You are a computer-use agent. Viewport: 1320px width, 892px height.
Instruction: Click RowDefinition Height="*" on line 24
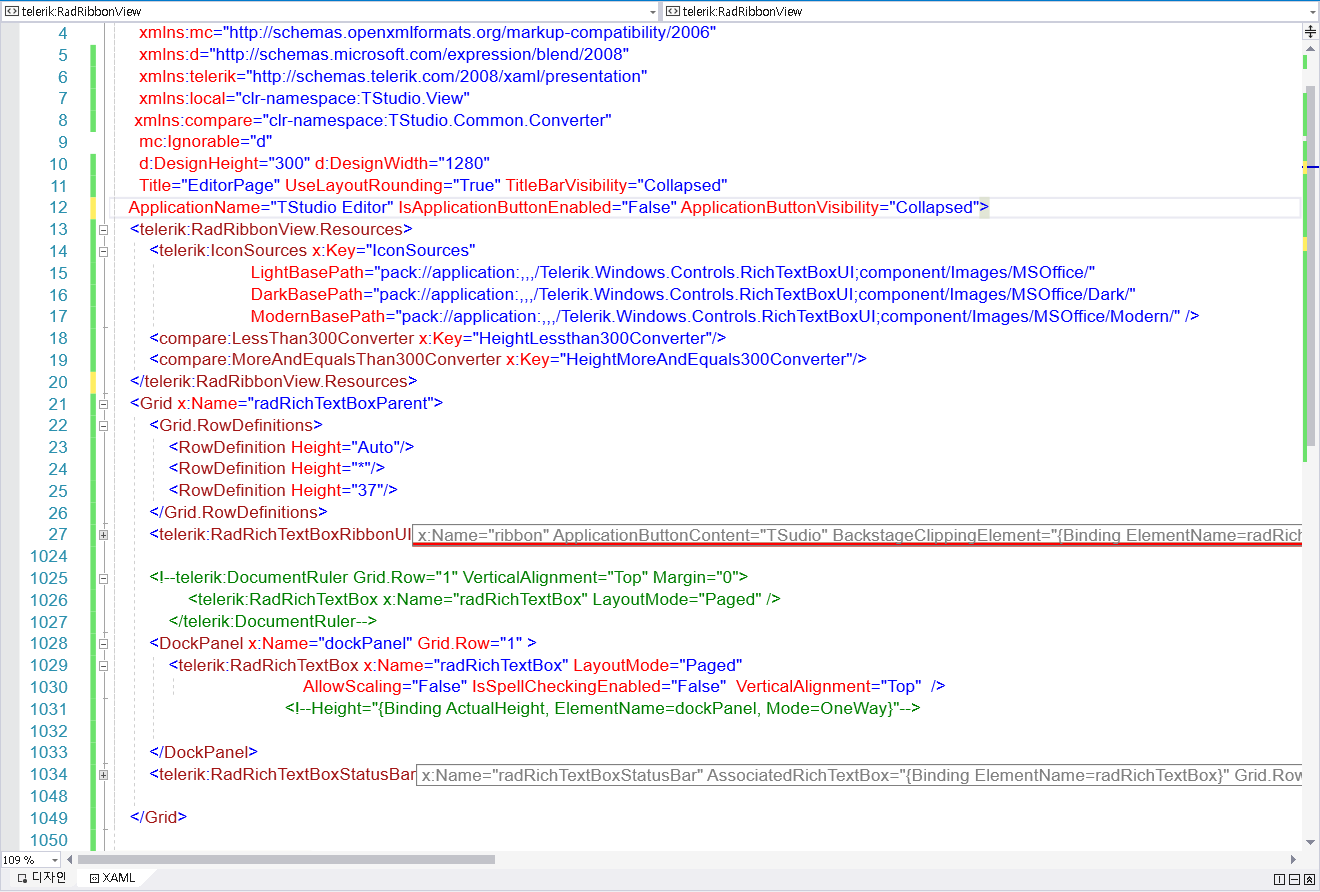(x=277, y=469)
